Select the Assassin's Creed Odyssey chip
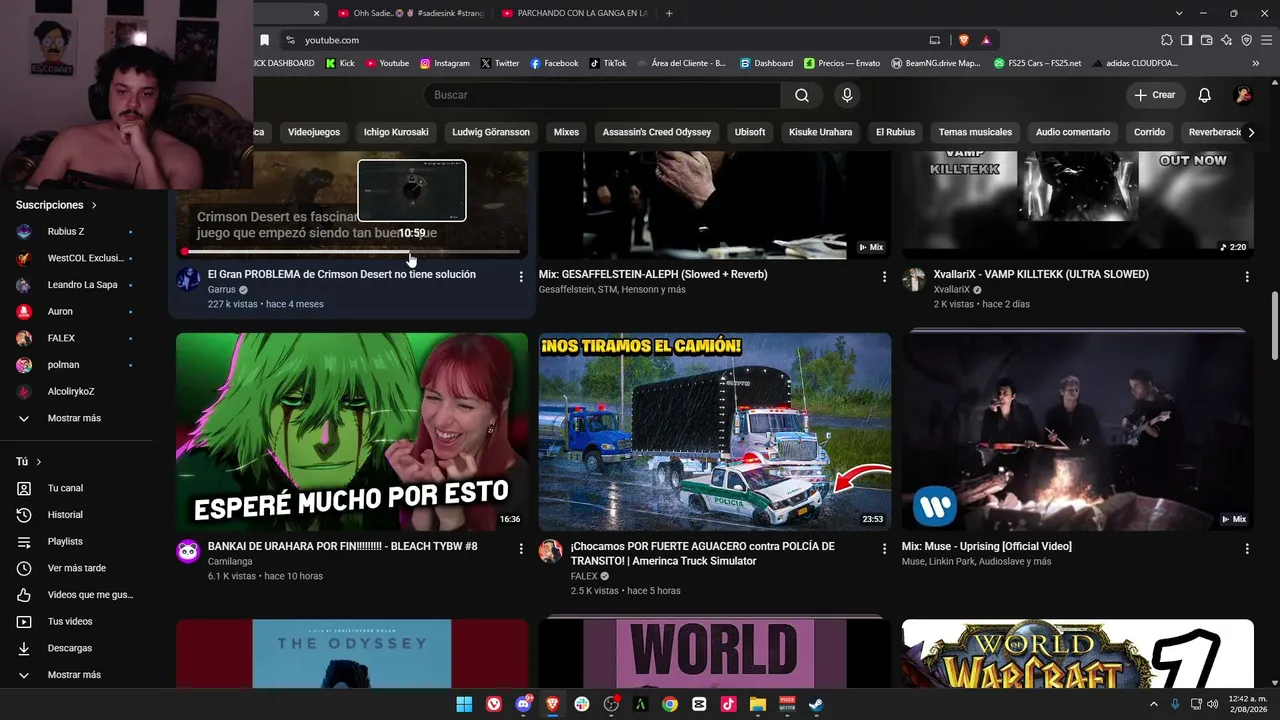Screen dimensions: 1280x720 tap(657, 132)
